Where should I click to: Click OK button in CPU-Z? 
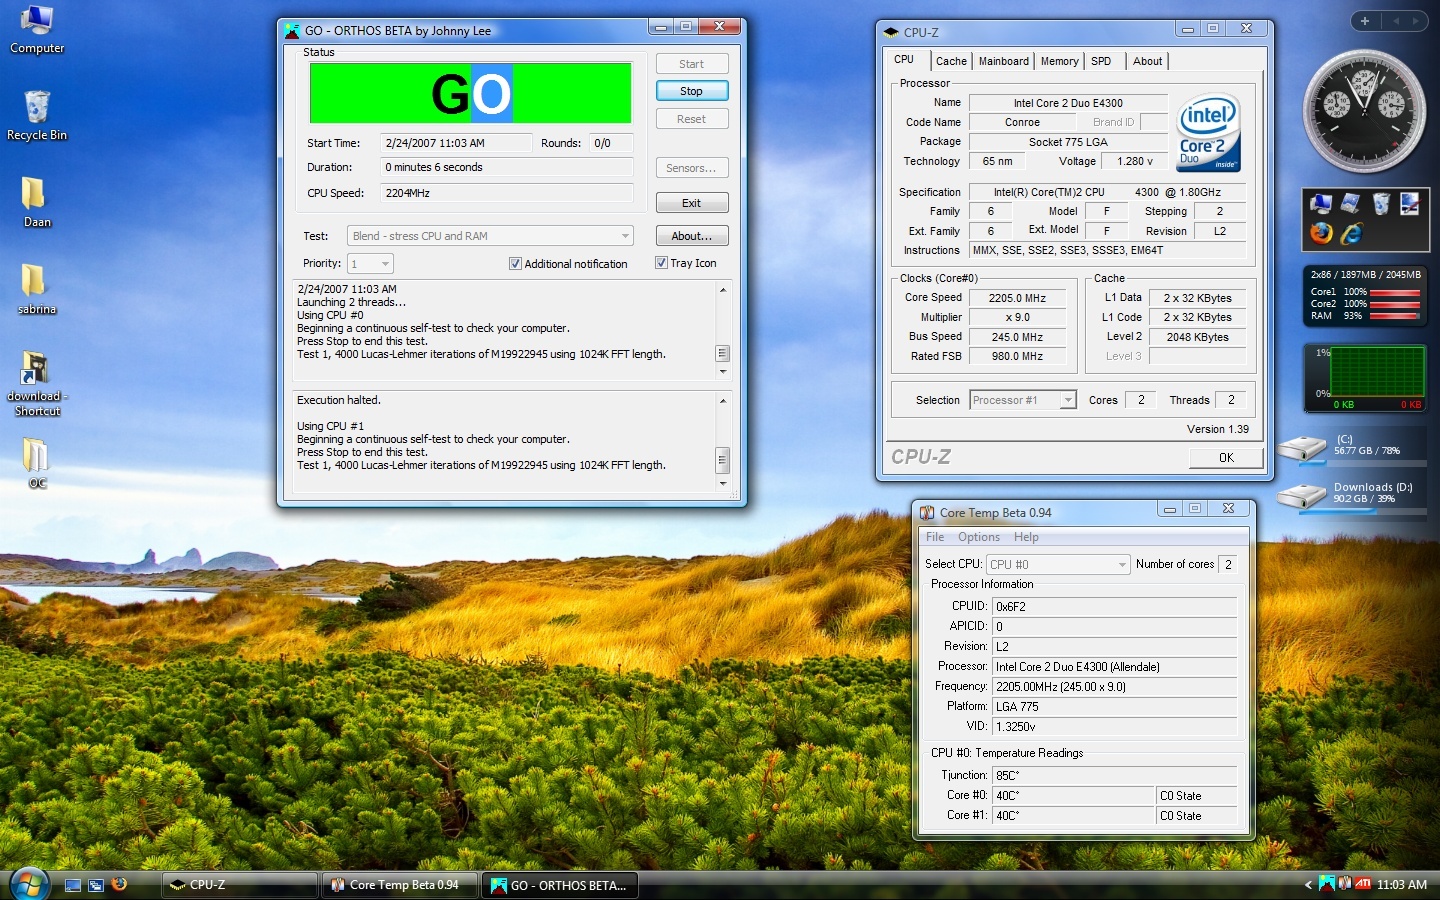[1226, 458]
